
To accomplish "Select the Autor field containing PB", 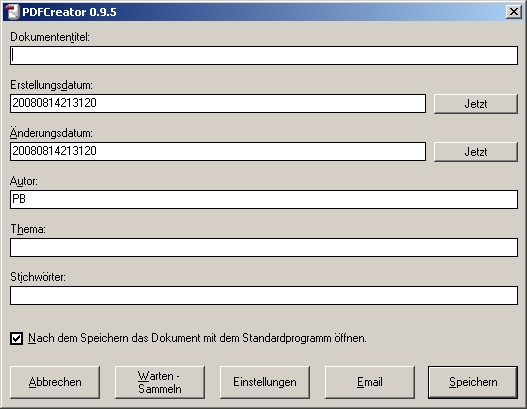I will pyautogui.click(x=264, y=200).
